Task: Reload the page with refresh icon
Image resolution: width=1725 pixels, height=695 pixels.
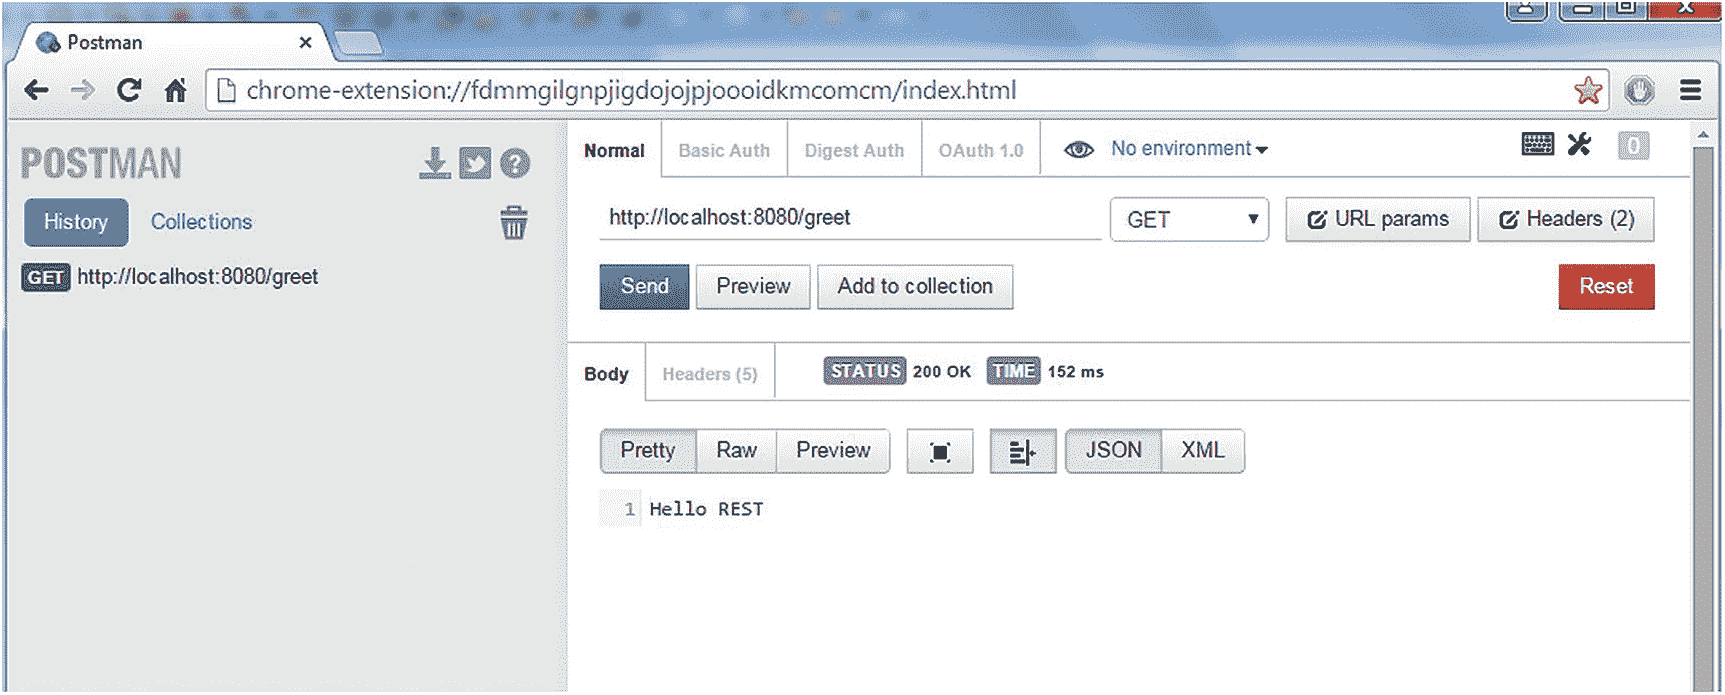Action: point(129,91)
